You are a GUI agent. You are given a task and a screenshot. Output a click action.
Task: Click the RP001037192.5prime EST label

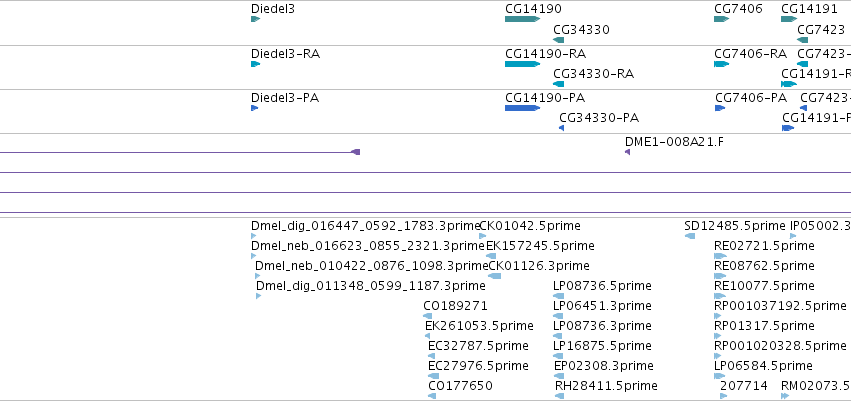point(780,306)
